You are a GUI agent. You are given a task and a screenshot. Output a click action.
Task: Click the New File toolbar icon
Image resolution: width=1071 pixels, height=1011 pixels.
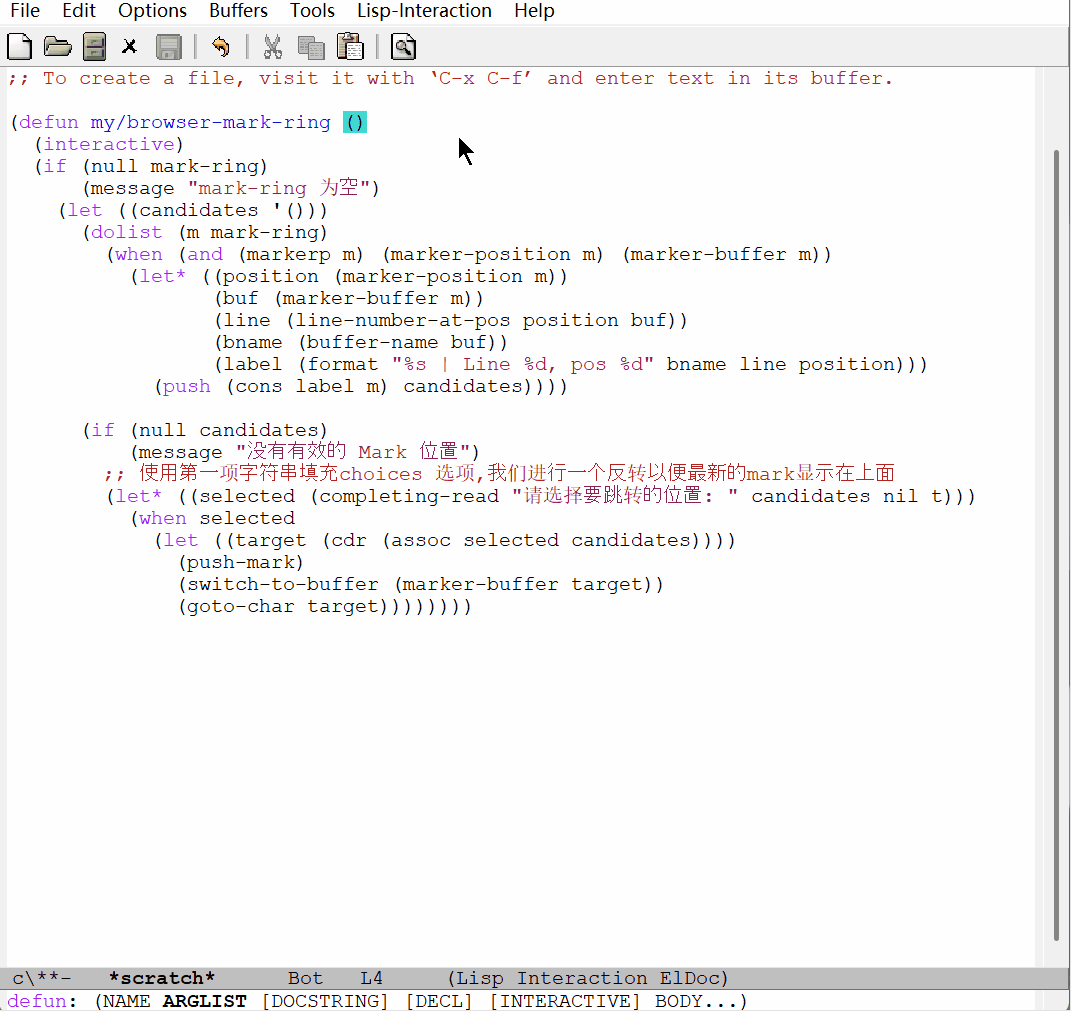point(19,46)
